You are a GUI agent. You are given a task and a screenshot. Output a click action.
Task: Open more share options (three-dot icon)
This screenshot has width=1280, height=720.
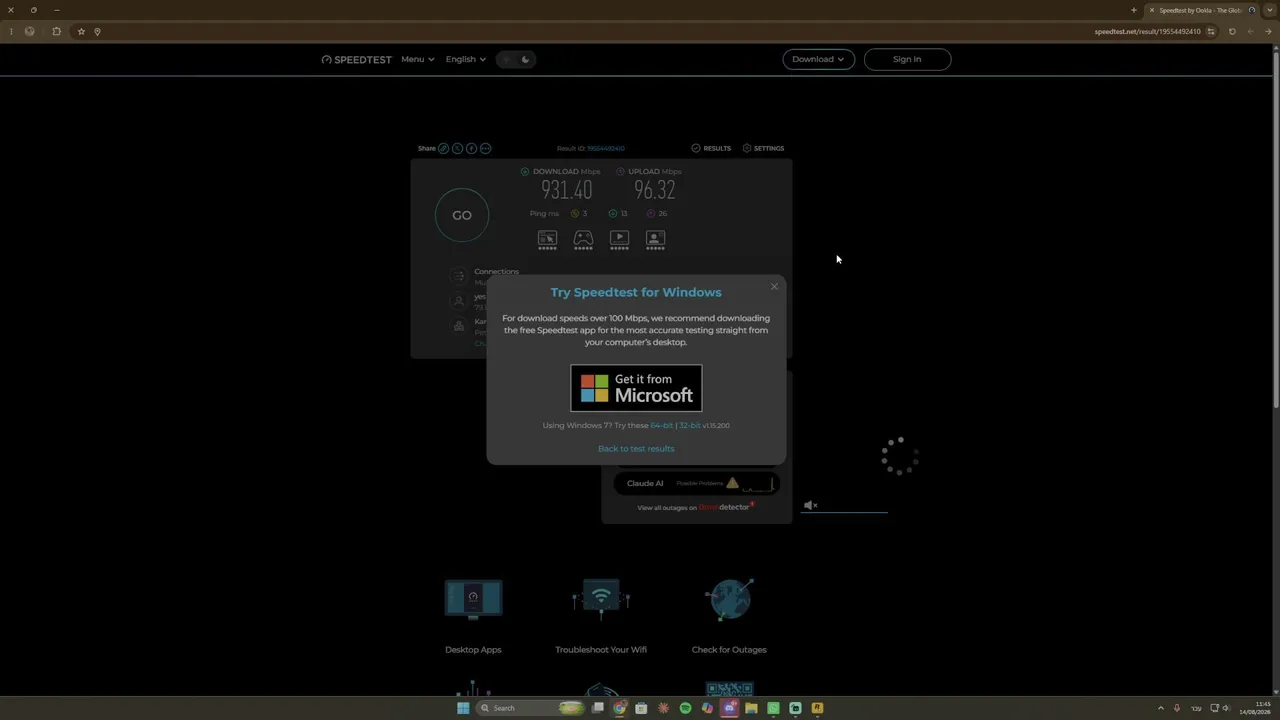[x=485, y=148]
